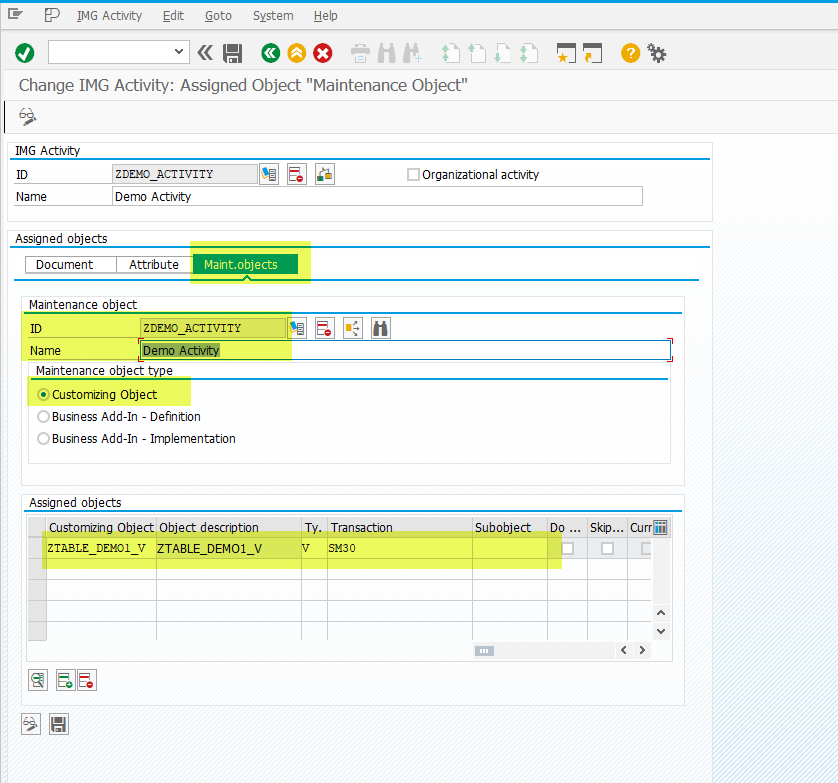Tick the Skip checkbox for ZTABLE_DEMO1_V
Viewport: 838px width, 783px height.
(608, 548)
